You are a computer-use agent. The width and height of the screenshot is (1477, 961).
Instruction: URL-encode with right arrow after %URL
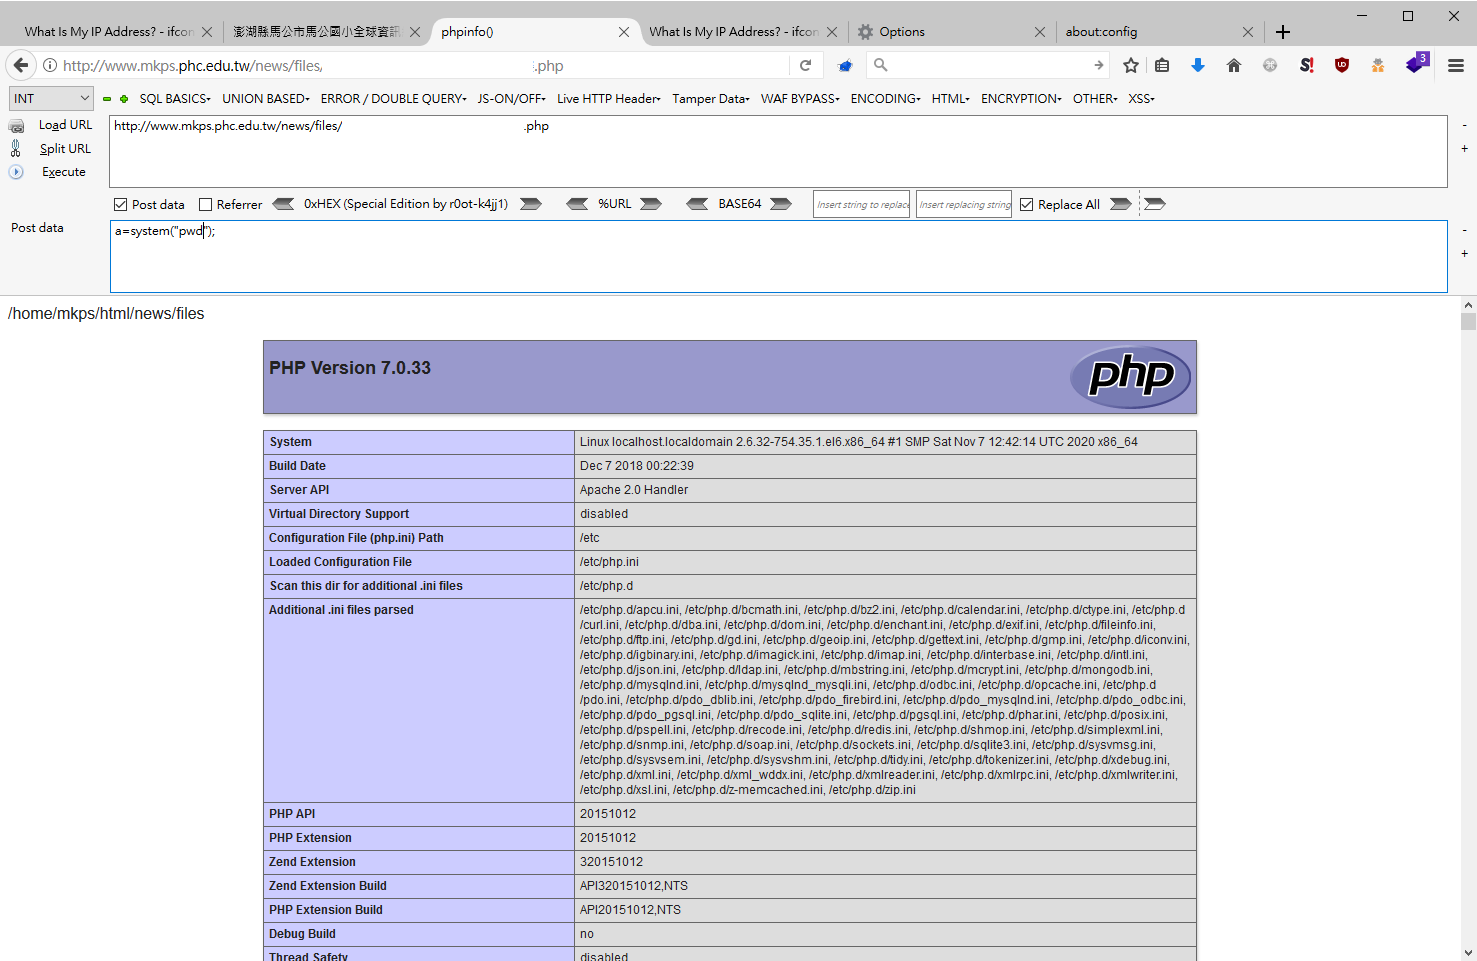click(x=651, y=204)
